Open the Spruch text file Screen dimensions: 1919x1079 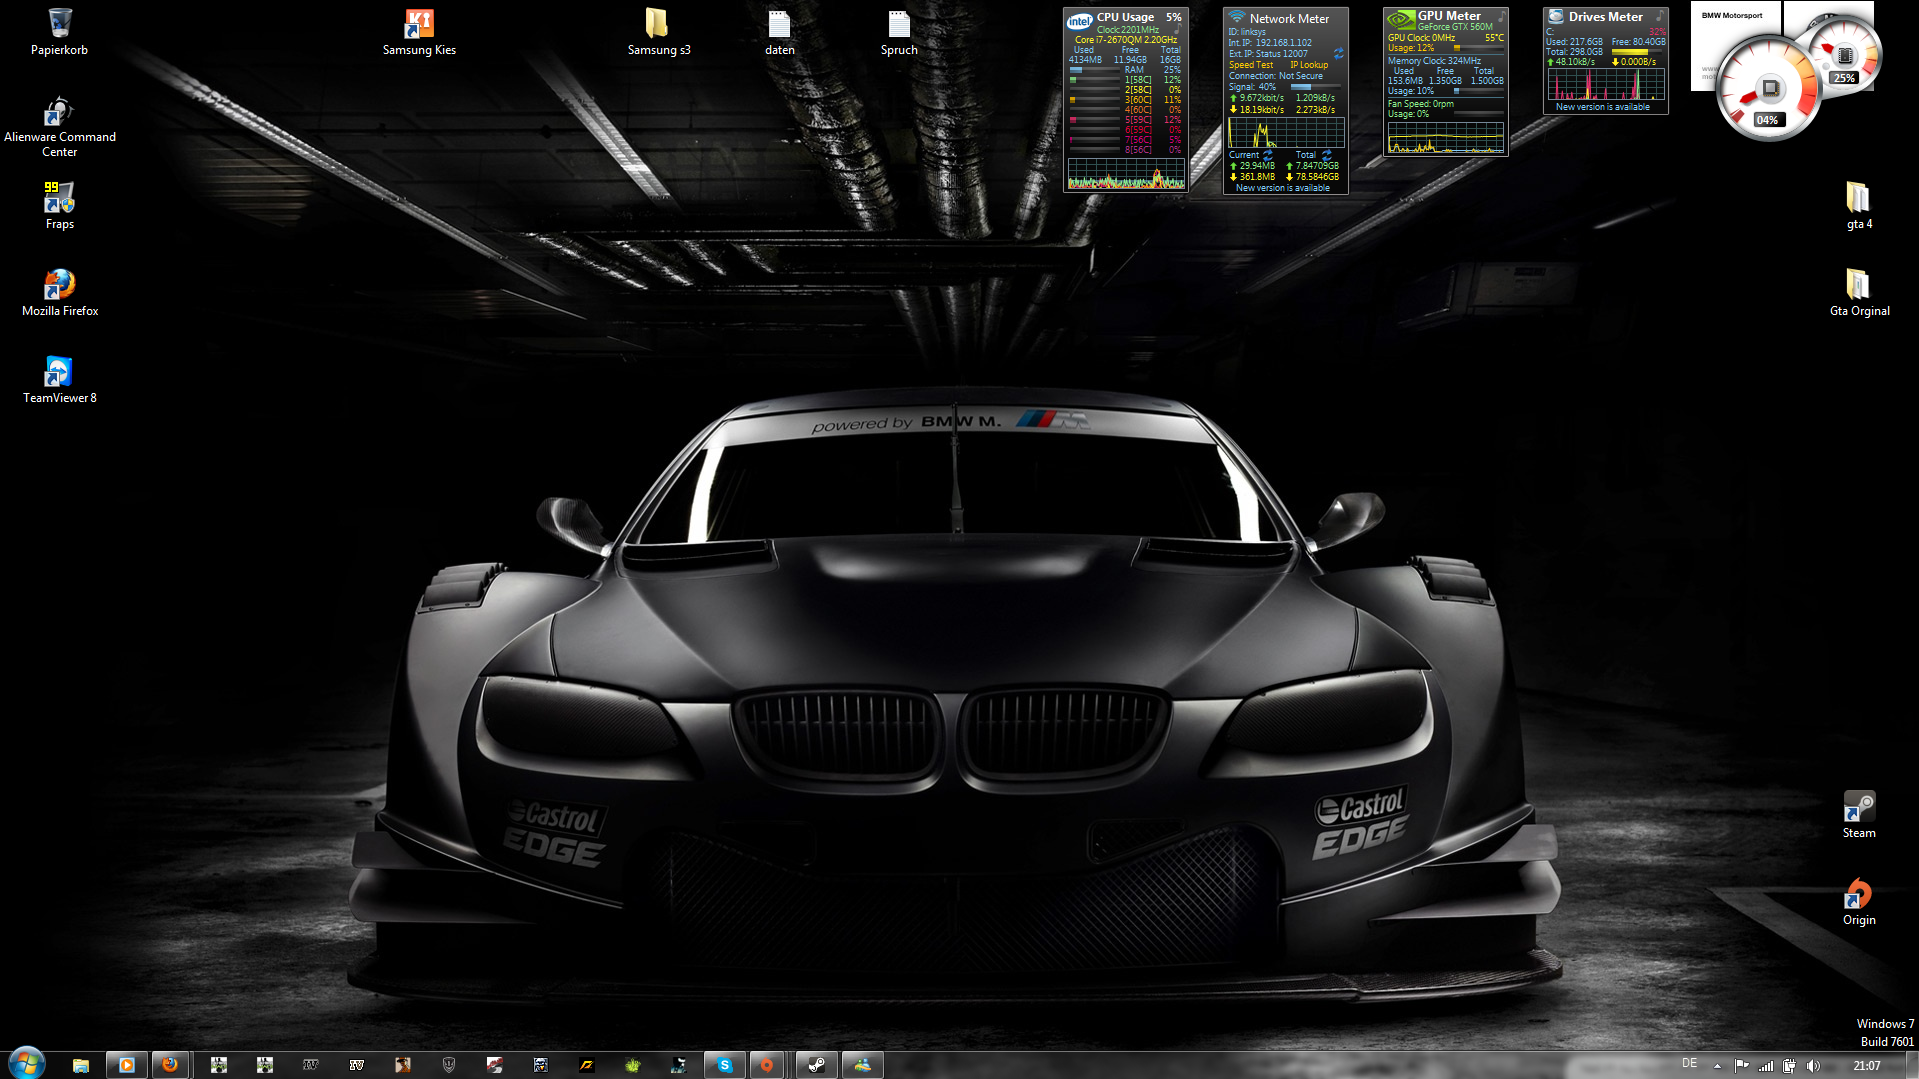pos(899,32)
